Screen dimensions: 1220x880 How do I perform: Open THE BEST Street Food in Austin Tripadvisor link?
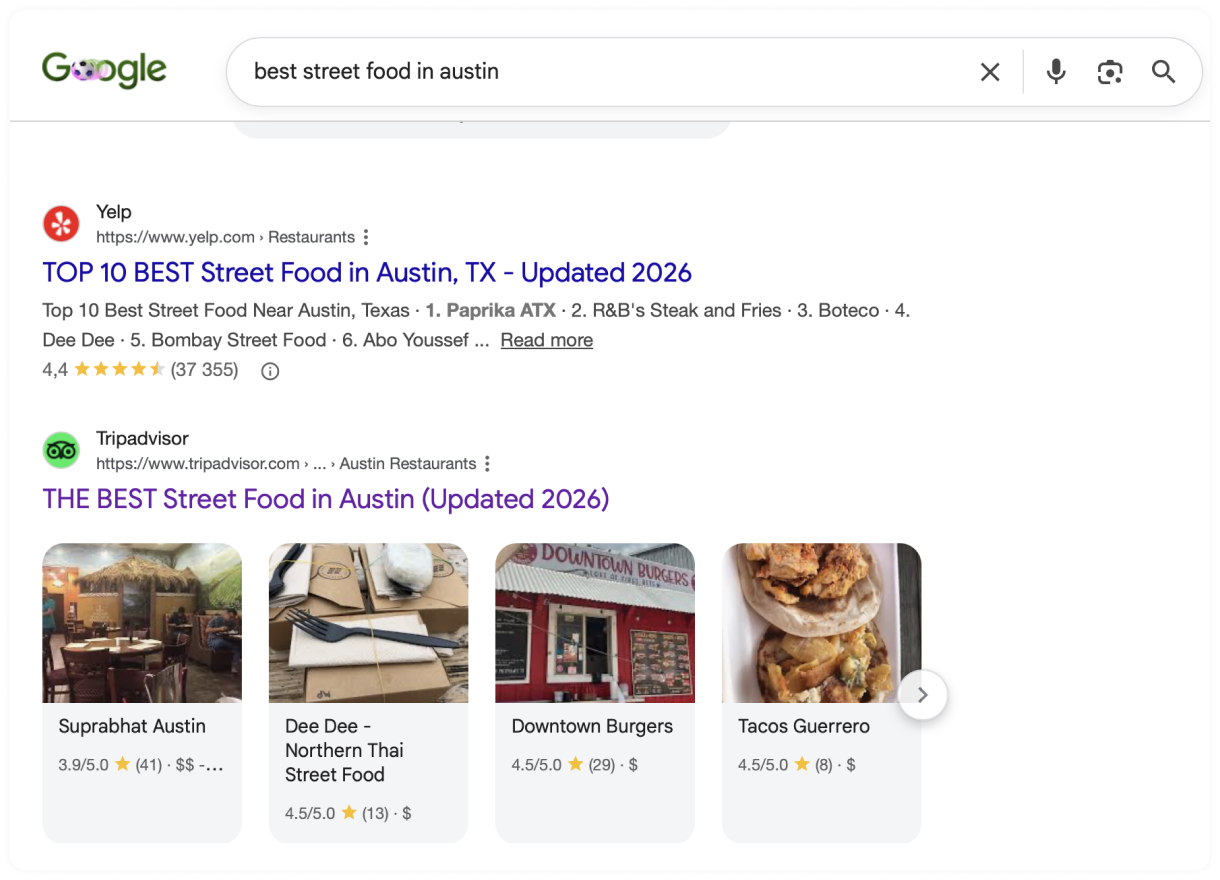coord(326,499)
